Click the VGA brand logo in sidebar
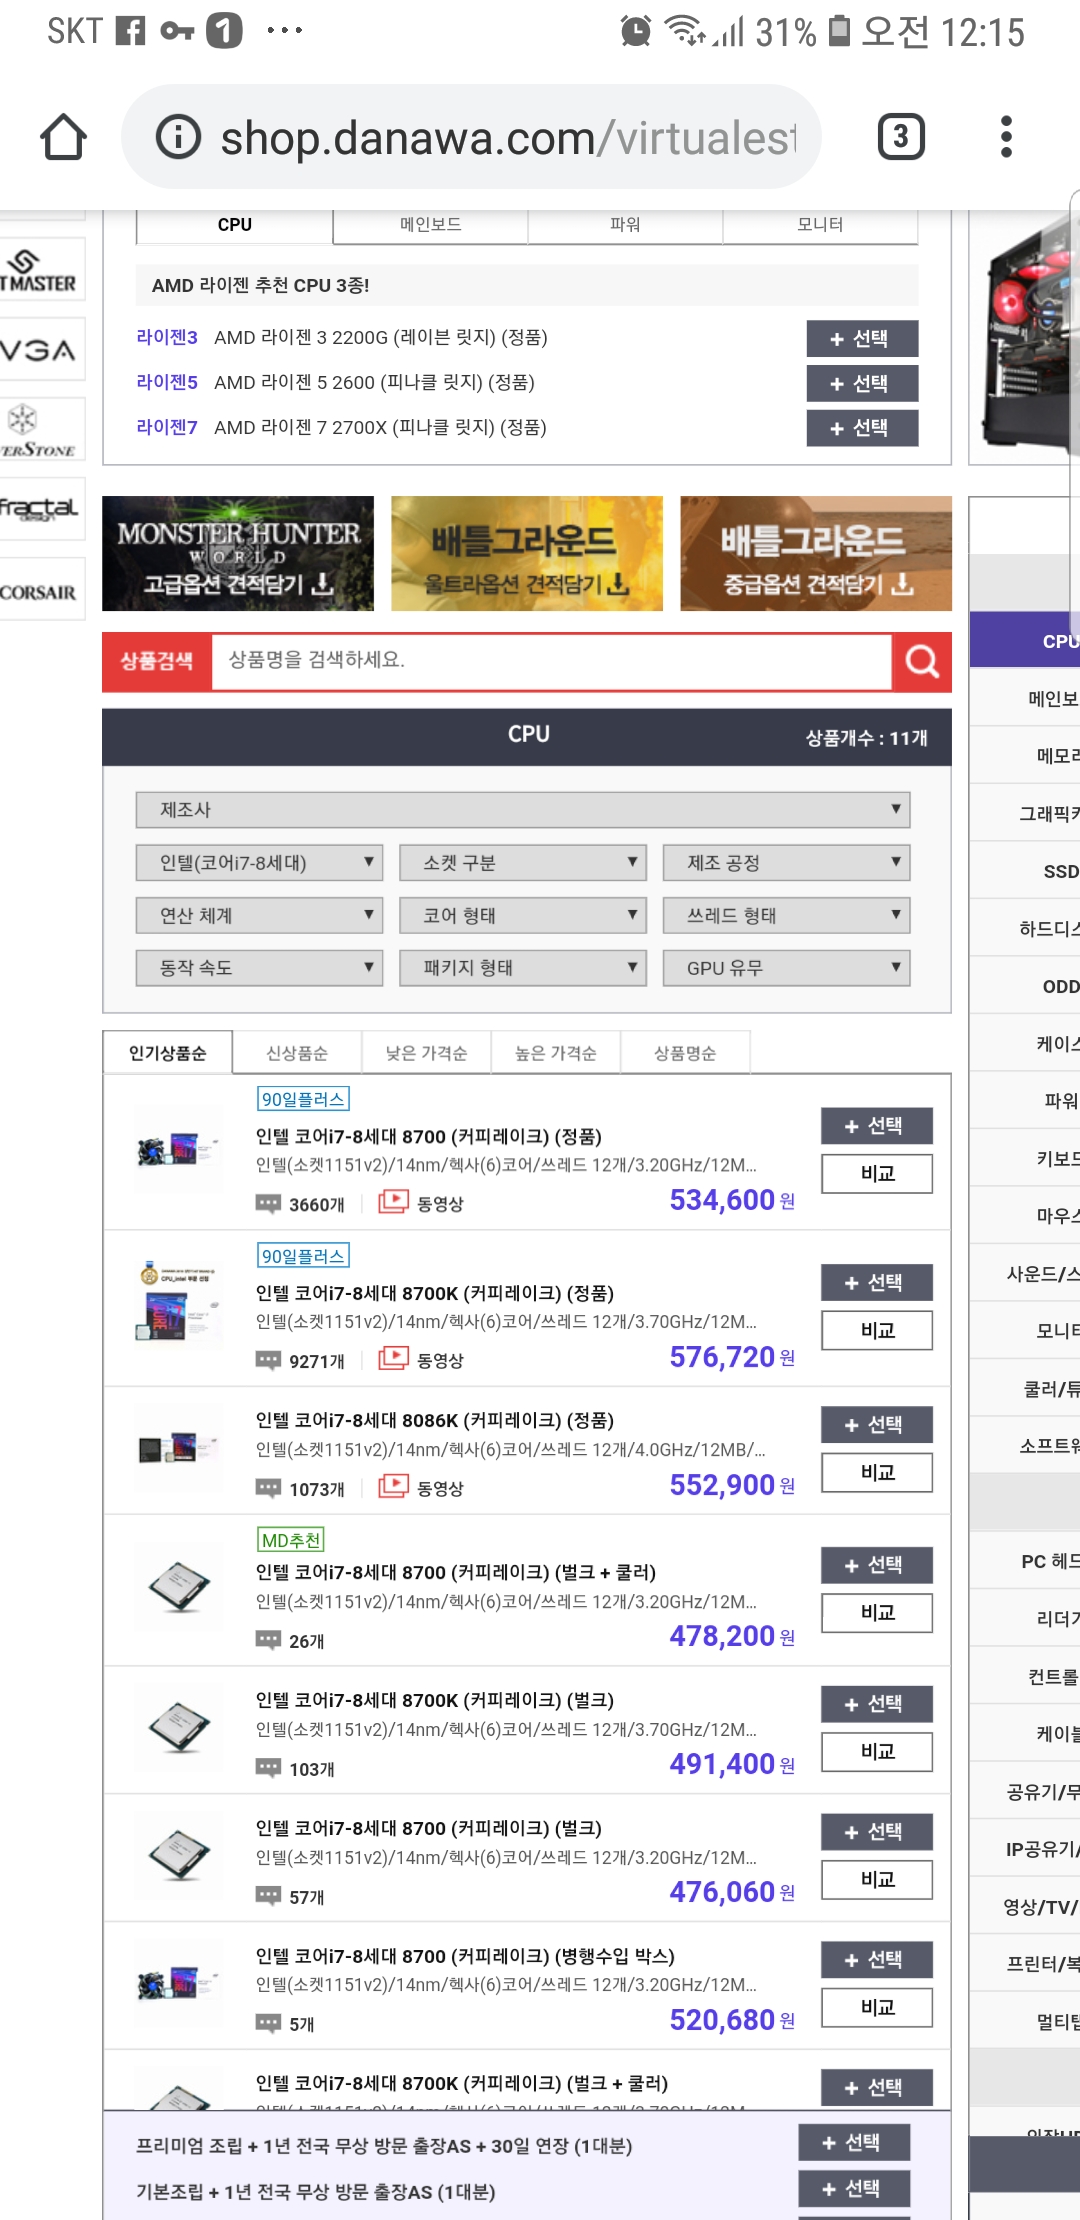1080x2220 pixels. point(40,350)
